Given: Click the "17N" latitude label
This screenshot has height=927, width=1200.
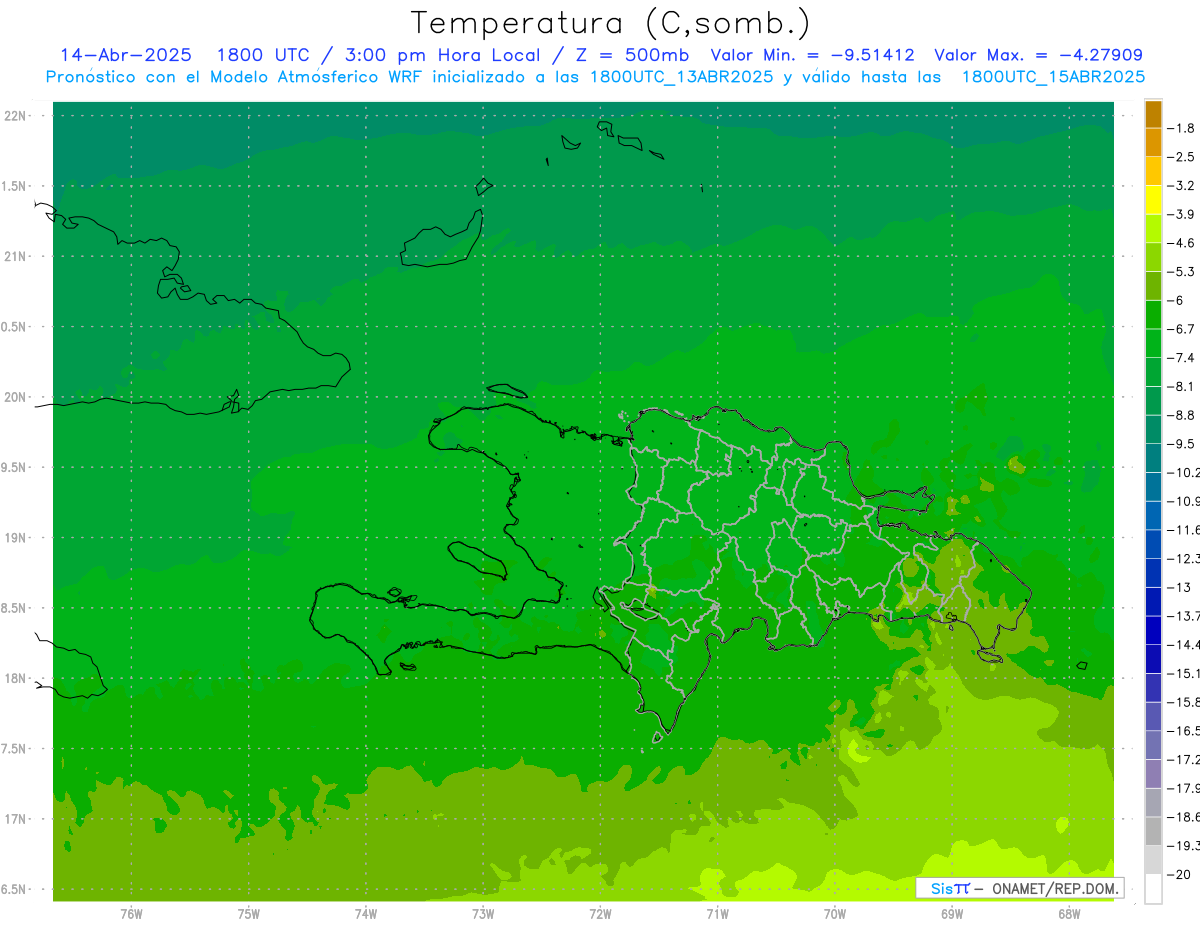Looking at the screenshot, I should point(15,820).
